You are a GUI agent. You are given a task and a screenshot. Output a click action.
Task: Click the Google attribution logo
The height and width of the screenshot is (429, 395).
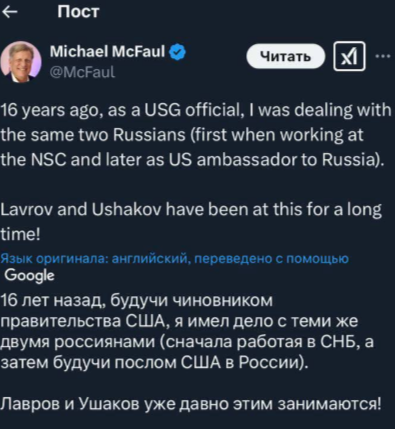[29, 276]
